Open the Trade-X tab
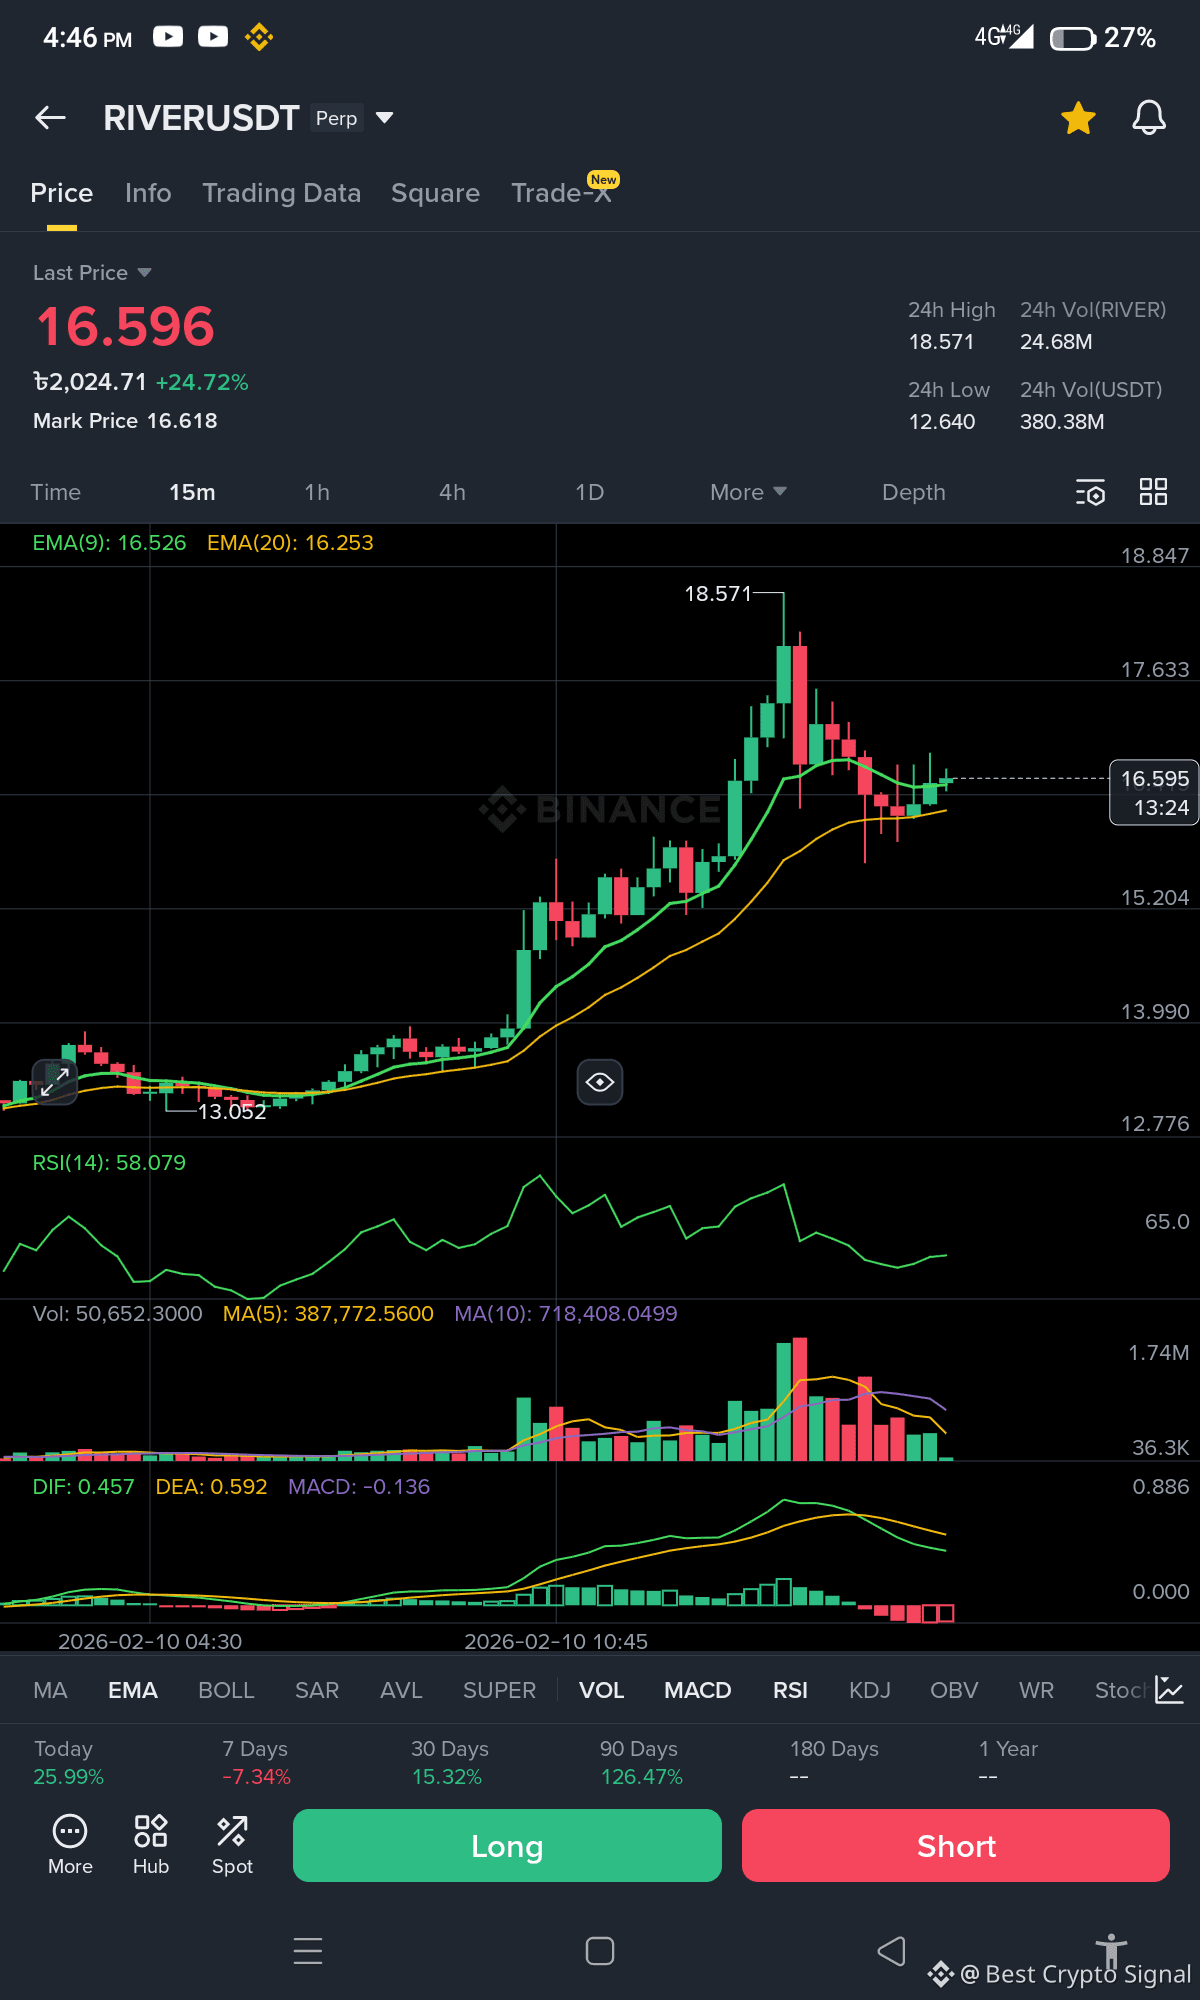Screen dimensions: 1200x2000 [x=562, y=193]
